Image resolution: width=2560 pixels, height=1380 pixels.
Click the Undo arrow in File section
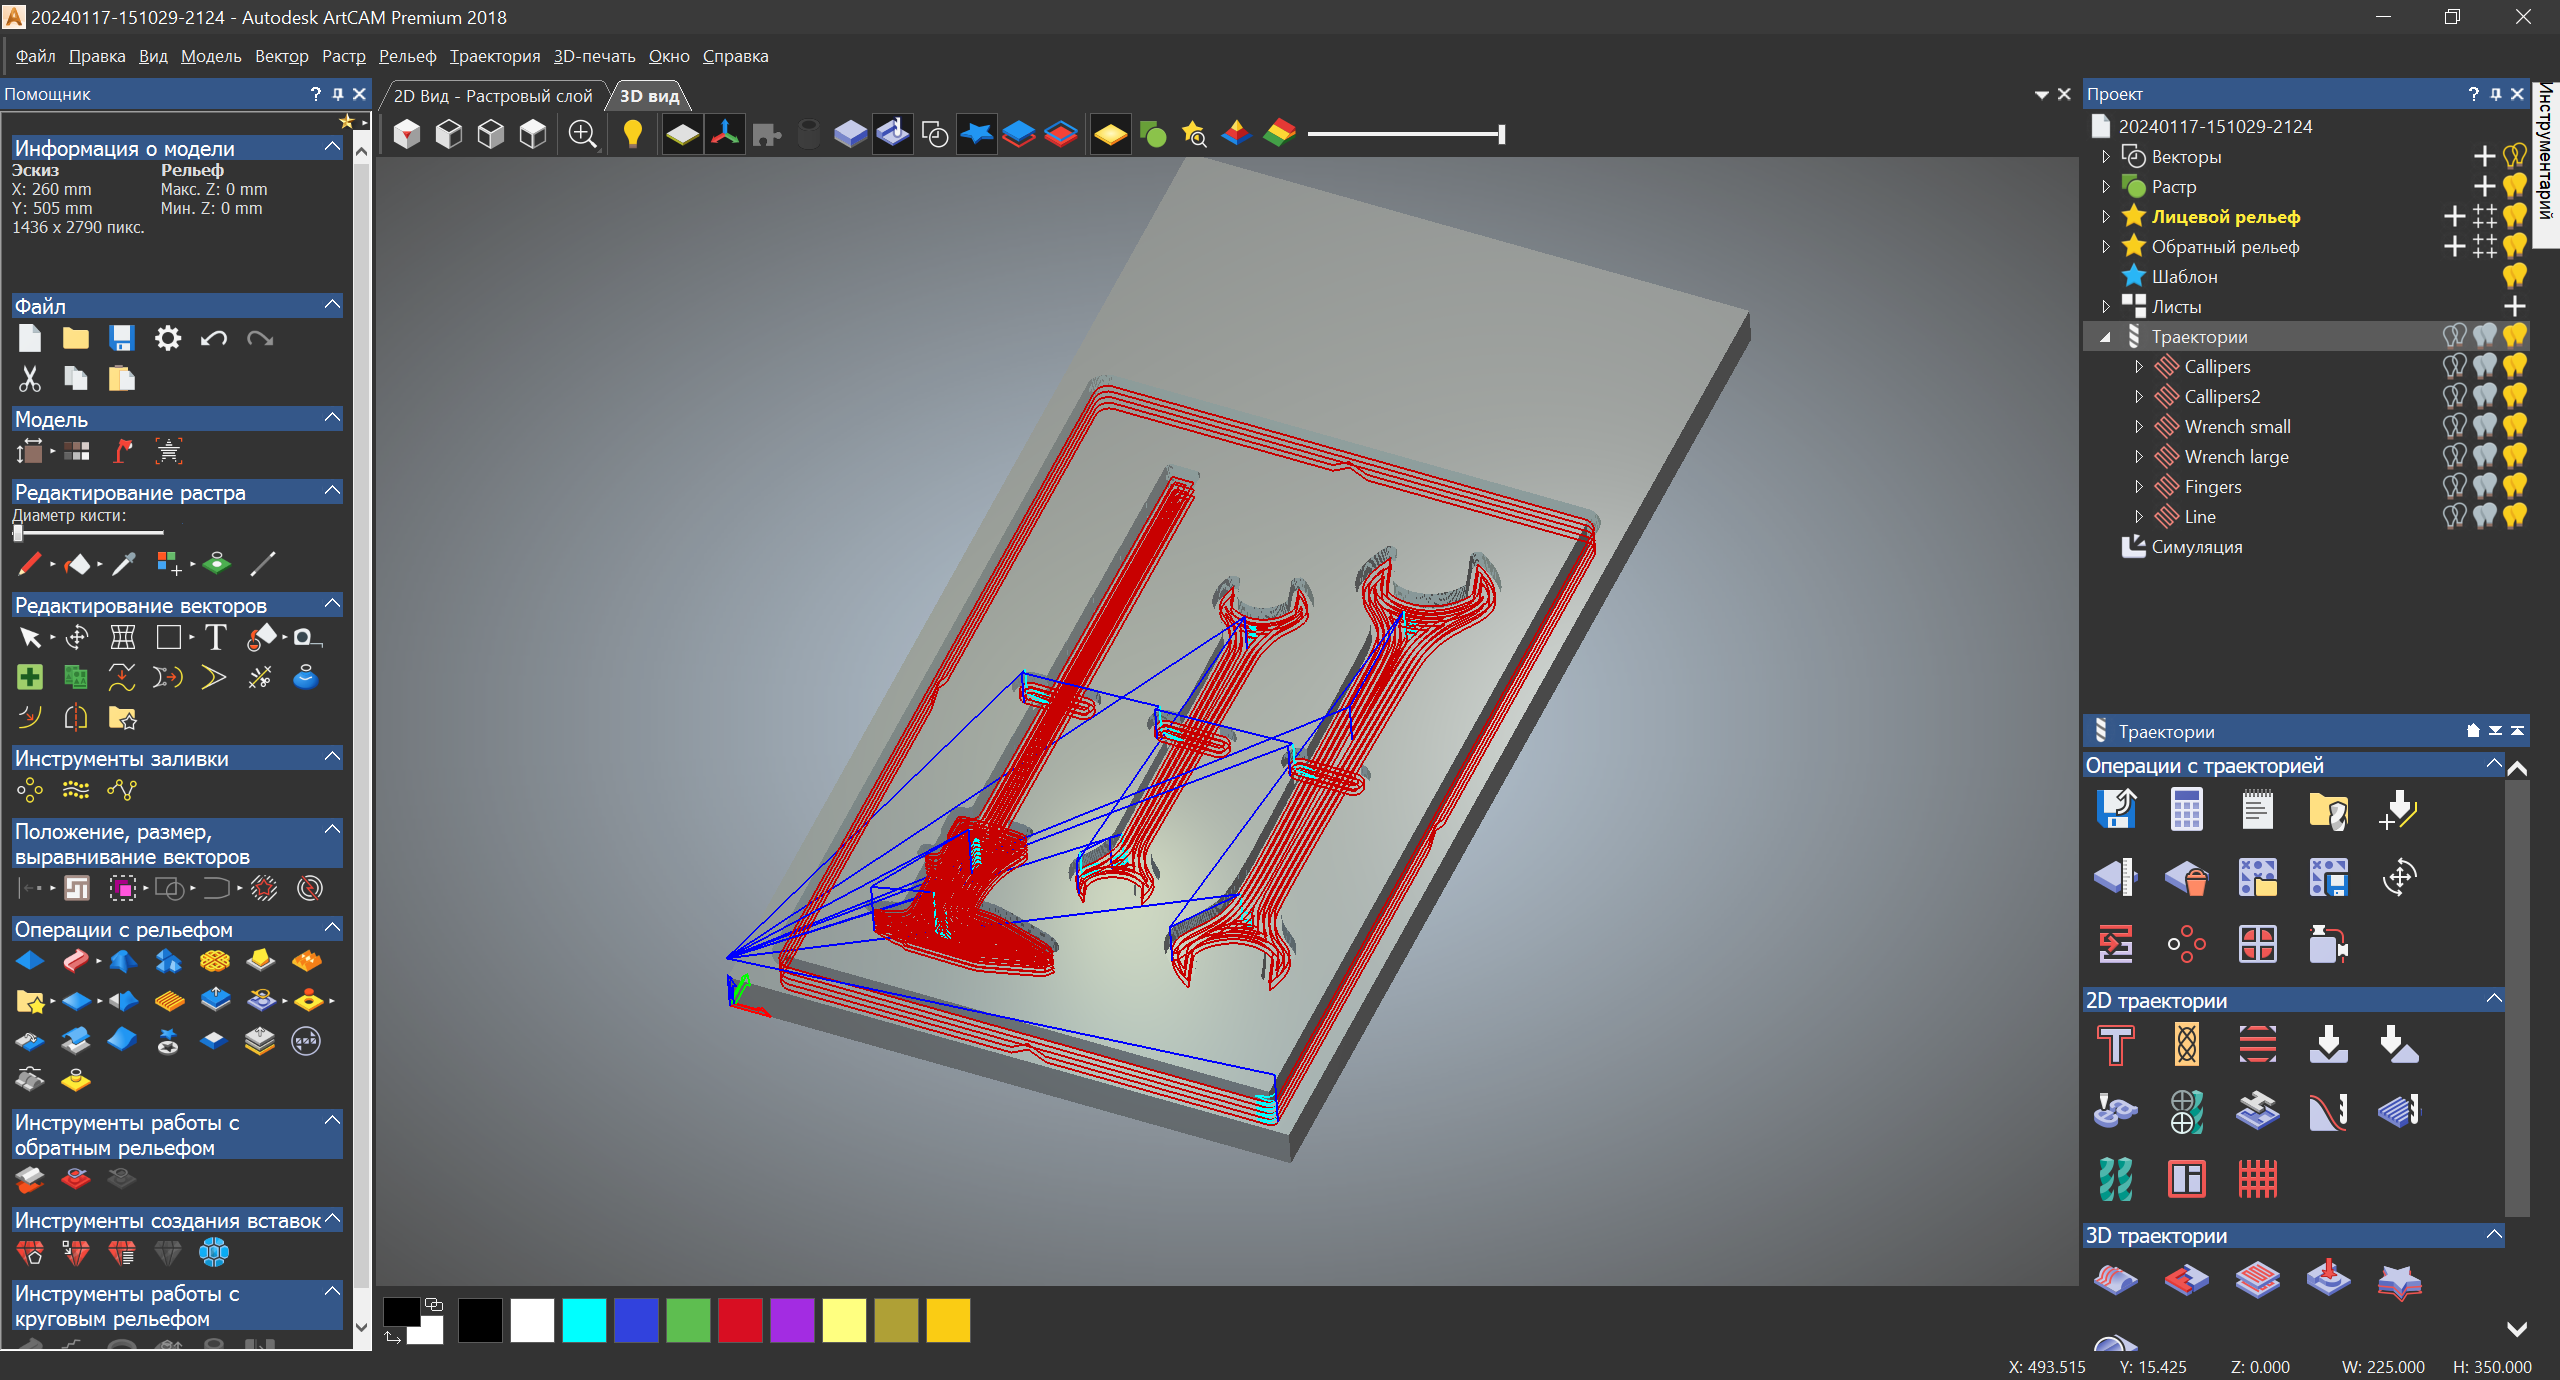(213, 339)
